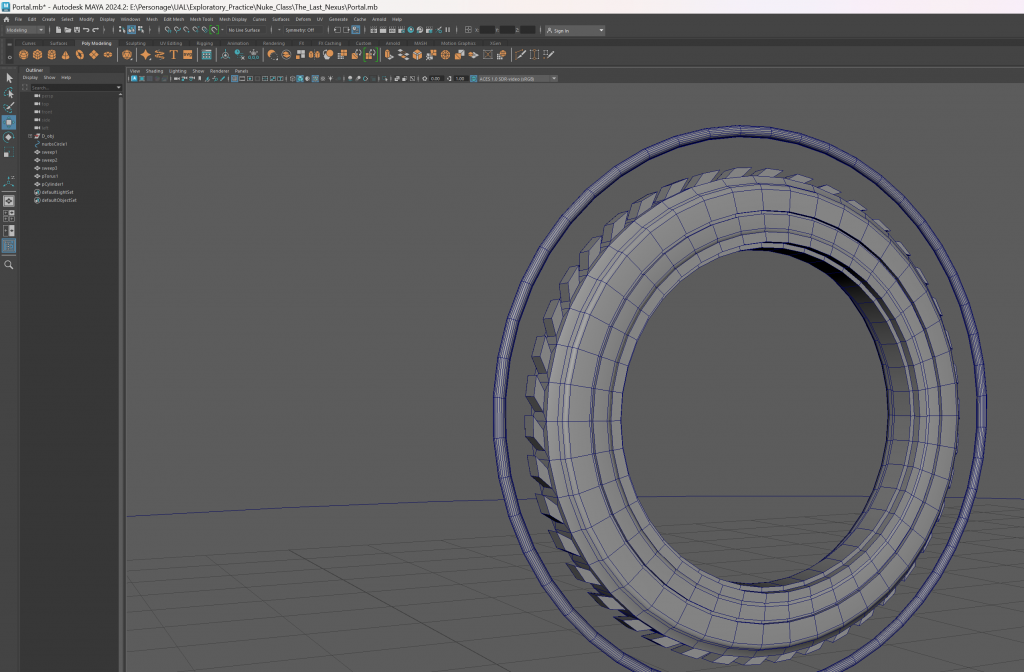Open the Outliner Display menu
This screenshot has width=1024, height=672.
pyautogui.click(x=31, y=78)
